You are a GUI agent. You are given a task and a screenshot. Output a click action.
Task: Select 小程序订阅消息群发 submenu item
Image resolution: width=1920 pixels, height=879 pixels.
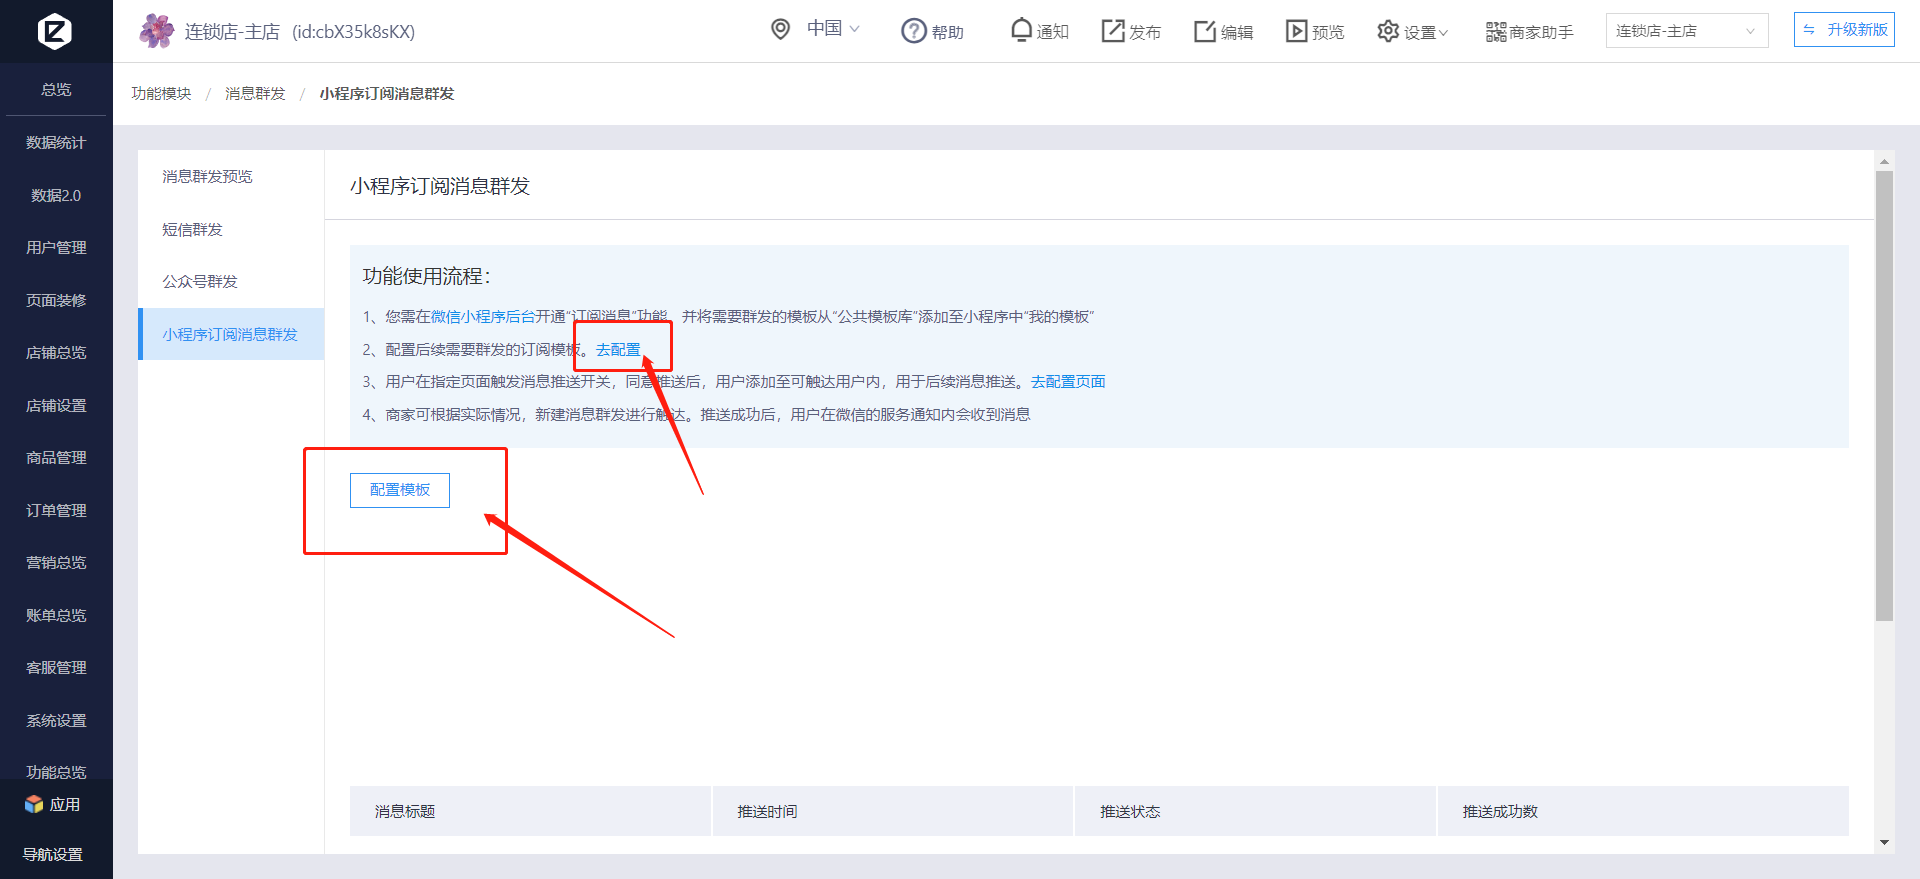tap(231, 334)
